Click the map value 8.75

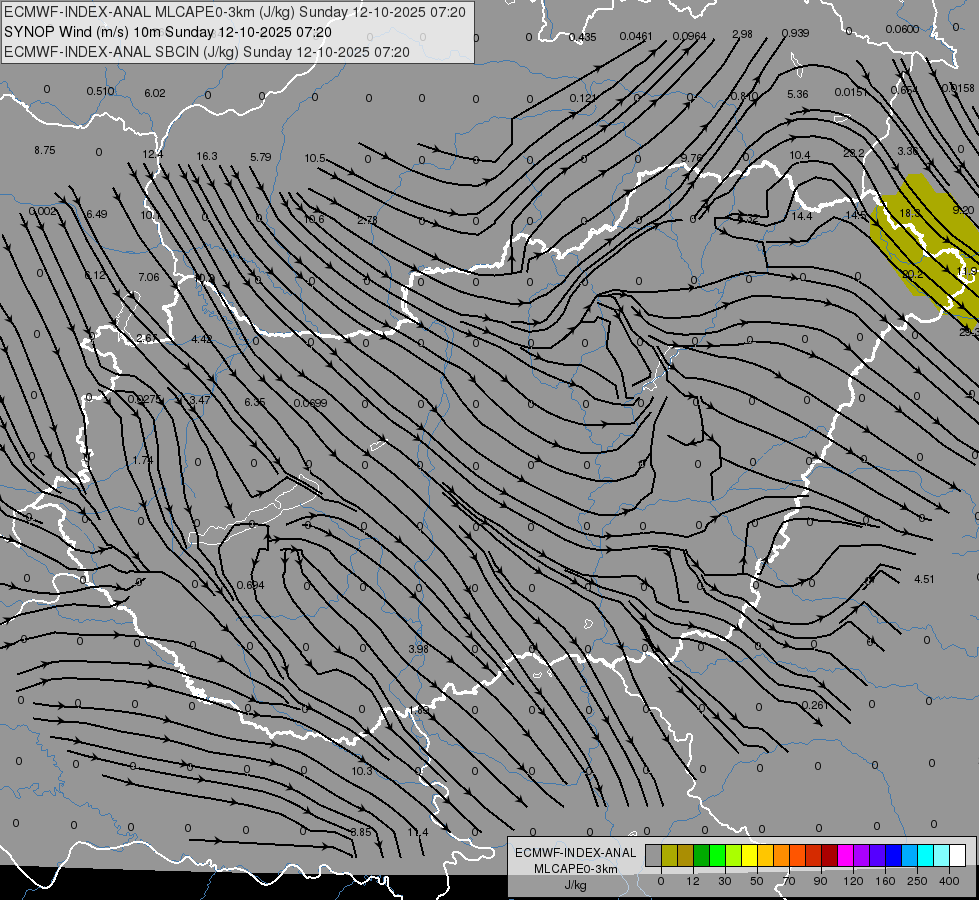click(x=45, y=151)
